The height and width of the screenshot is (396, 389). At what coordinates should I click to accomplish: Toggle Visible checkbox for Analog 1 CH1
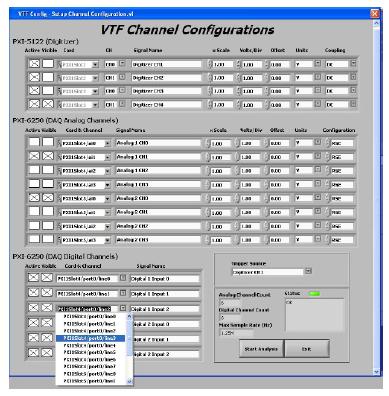[x=48, y=156]
